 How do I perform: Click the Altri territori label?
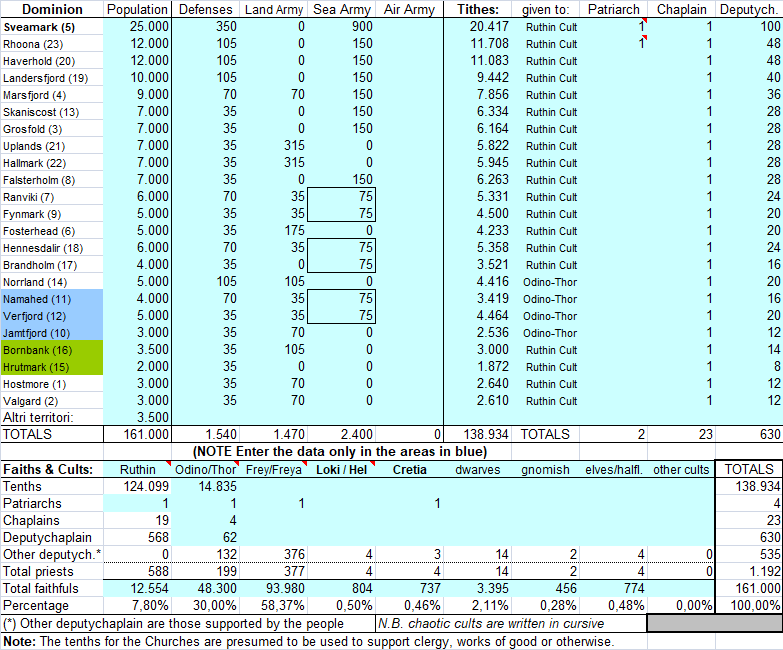pos(52,417)
